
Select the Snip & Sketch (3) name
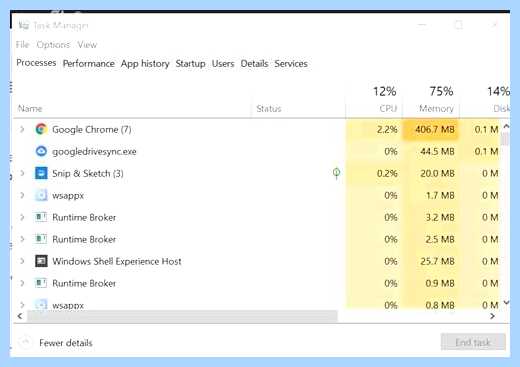point(88,173)
